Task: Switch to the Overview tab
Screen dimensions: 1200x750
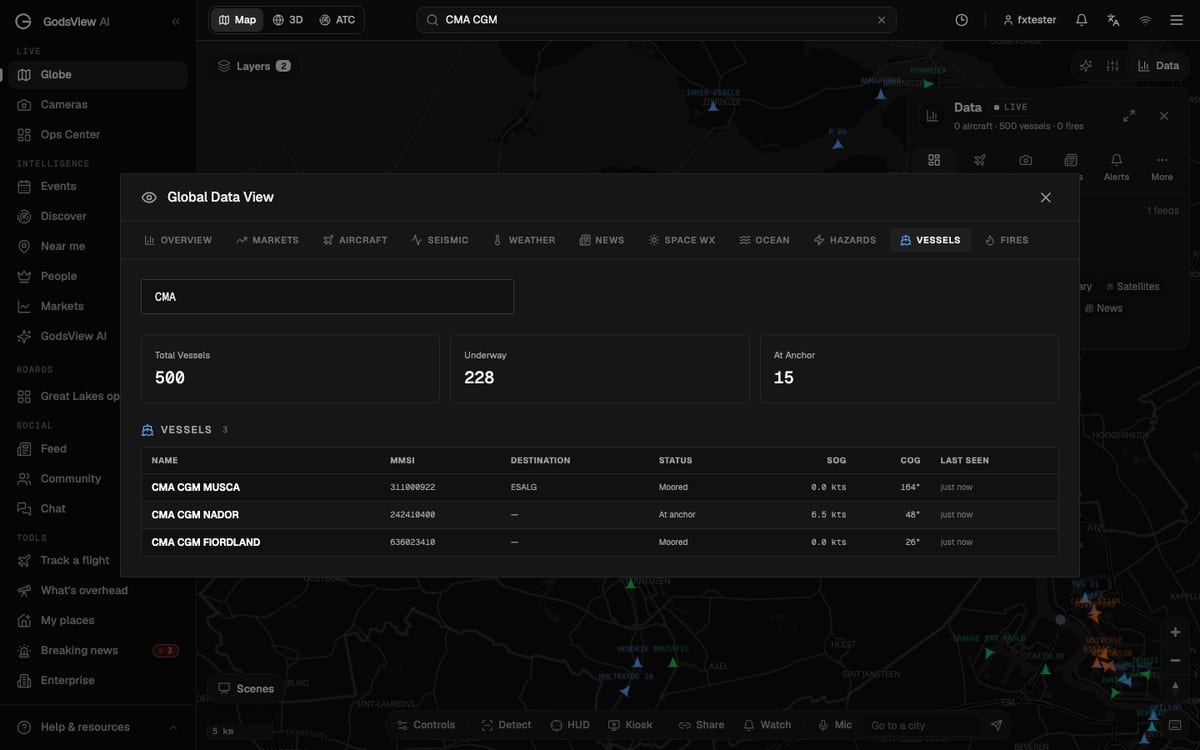Action: (x=178, y=240)
